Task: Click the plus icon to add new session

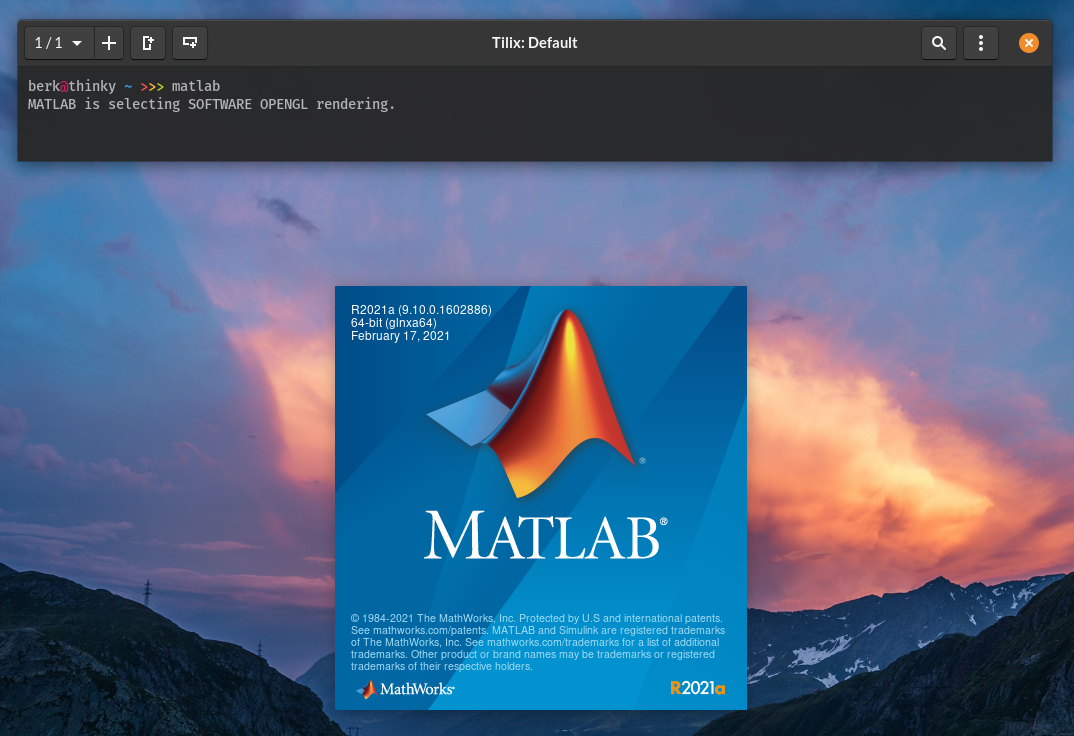Action: [108, 43]
